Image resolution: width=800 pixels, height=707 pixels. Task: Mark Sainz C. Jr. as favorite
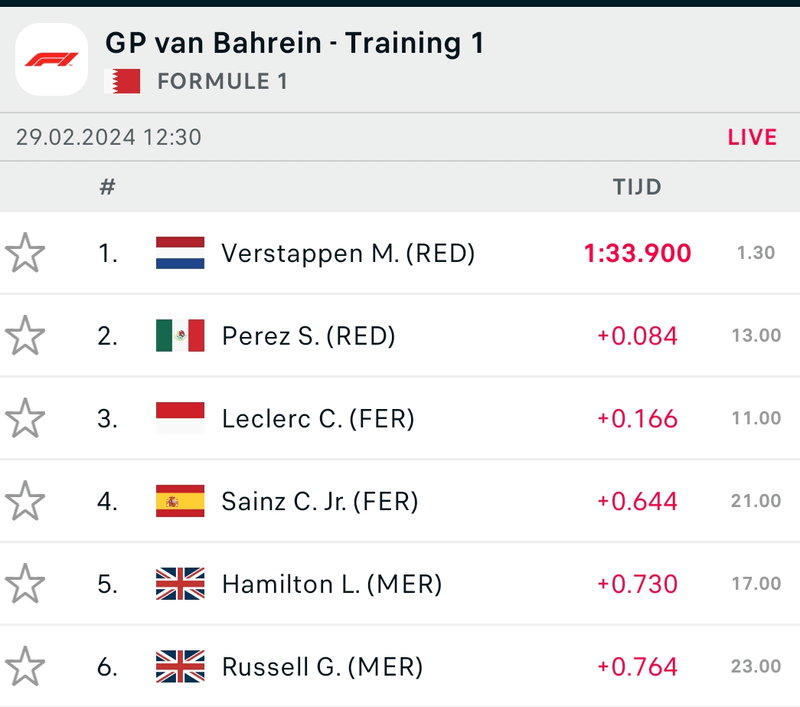[x=25, y=501]
